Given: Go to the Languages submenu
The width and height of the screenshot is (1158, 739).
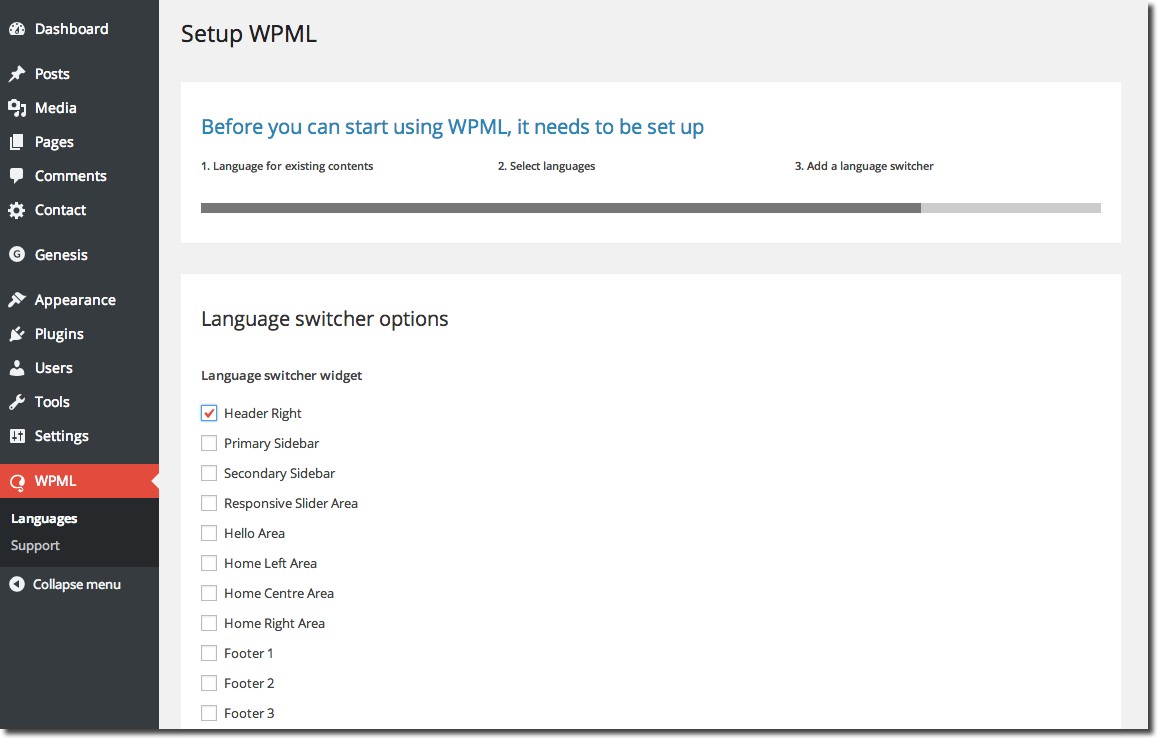Looking at the screenshot, I should click(44, 518).
